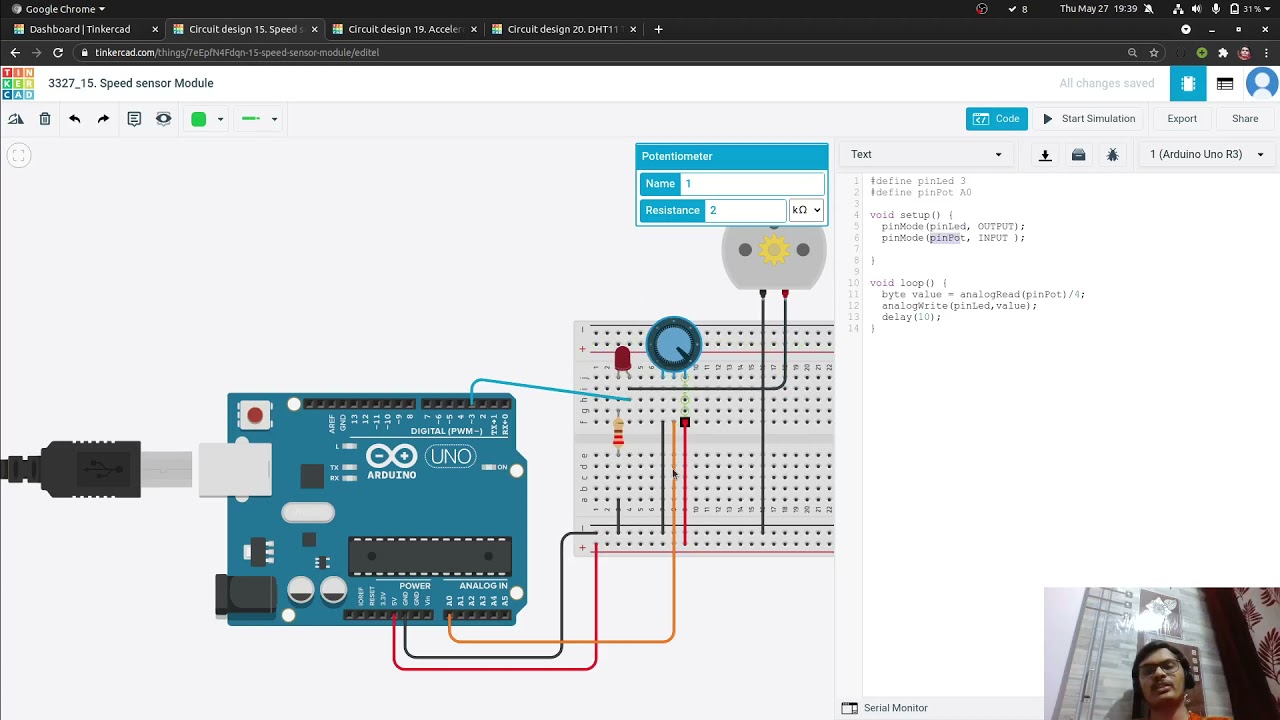Open the Chrome three-dot menu
Screen dimensions: 1280x720
point(1265,53)
